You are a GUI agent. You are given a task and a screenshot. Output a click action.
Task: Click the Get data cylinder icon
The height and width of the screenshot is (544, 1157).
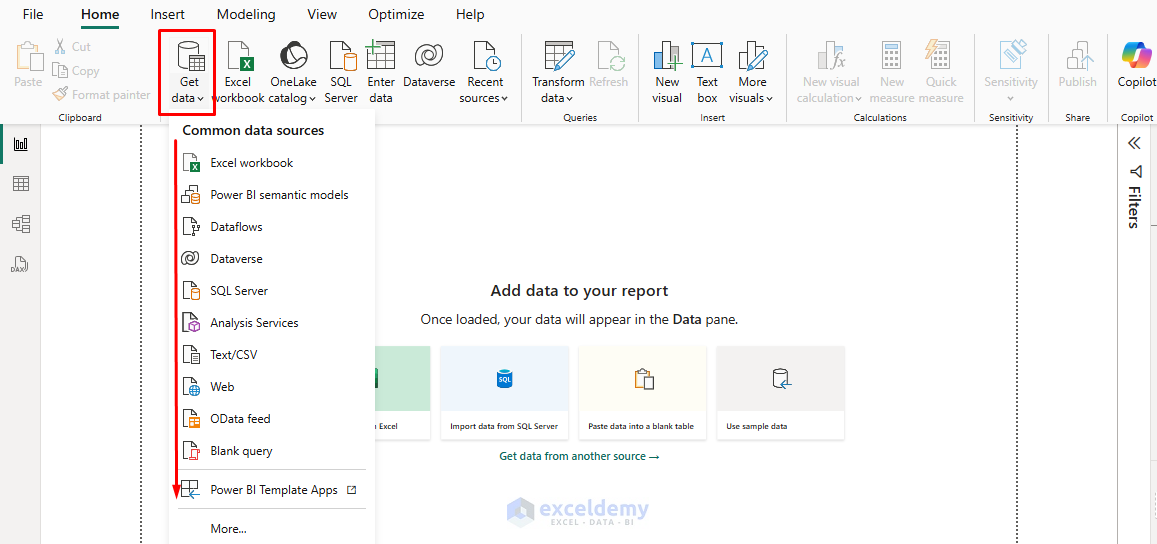coord(191,55)
